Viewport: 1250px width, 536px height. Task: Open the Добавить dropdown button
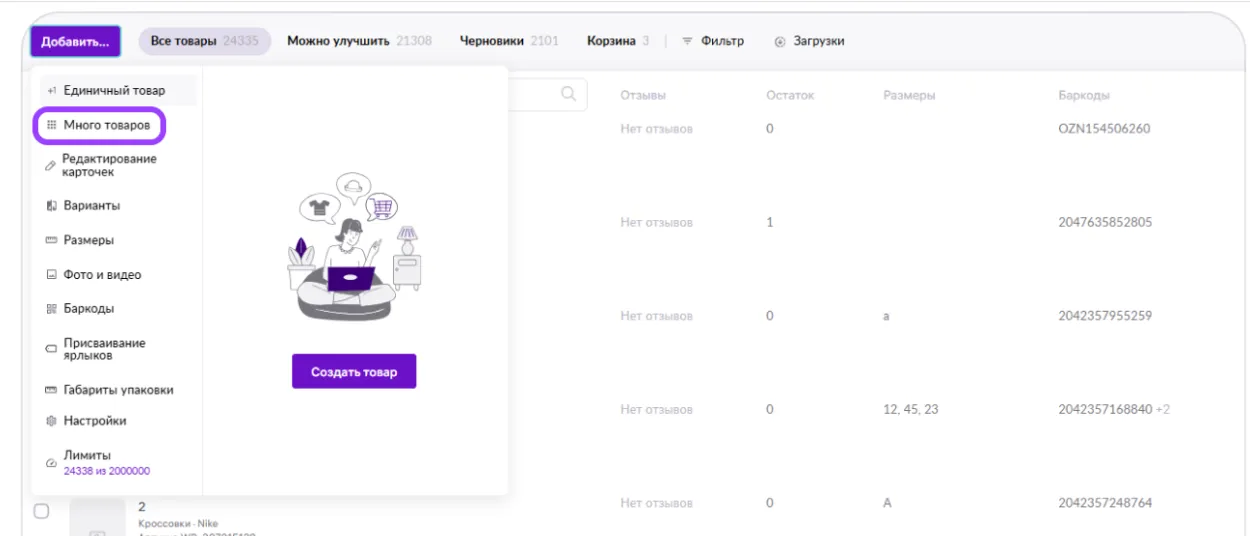point(75,42)
